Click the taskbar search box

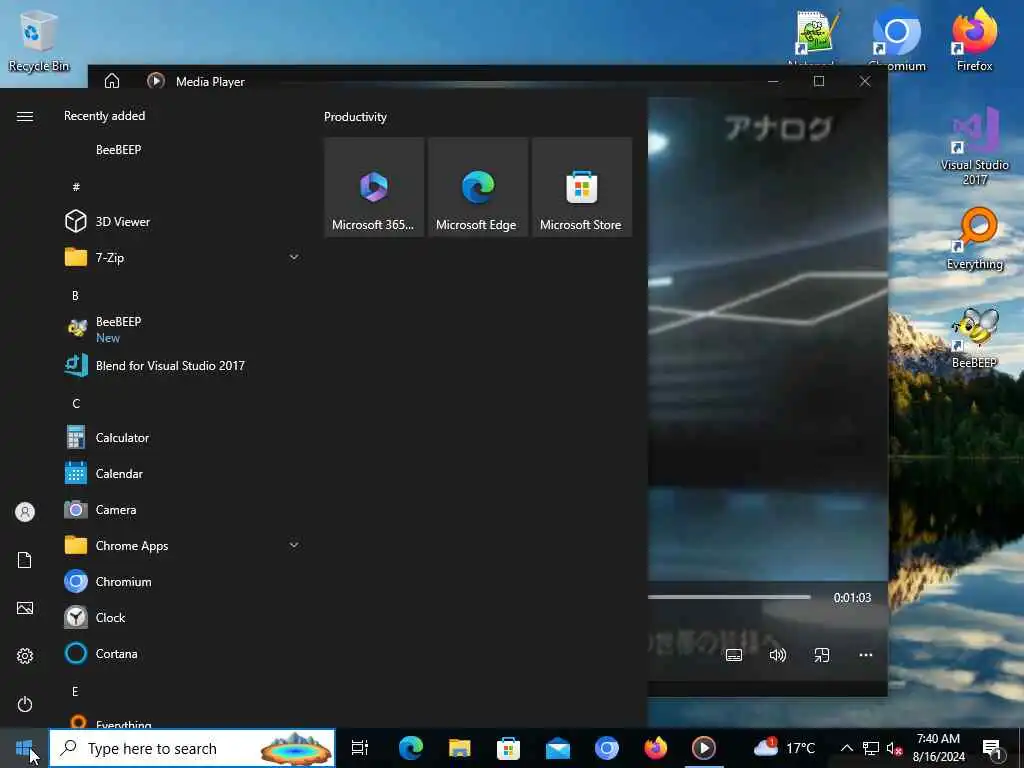[x=192, y=748]
